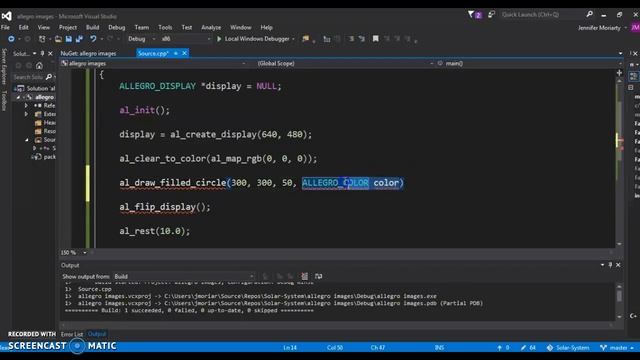Open the Project menu

pyautogui.click(x=68, y=27)
